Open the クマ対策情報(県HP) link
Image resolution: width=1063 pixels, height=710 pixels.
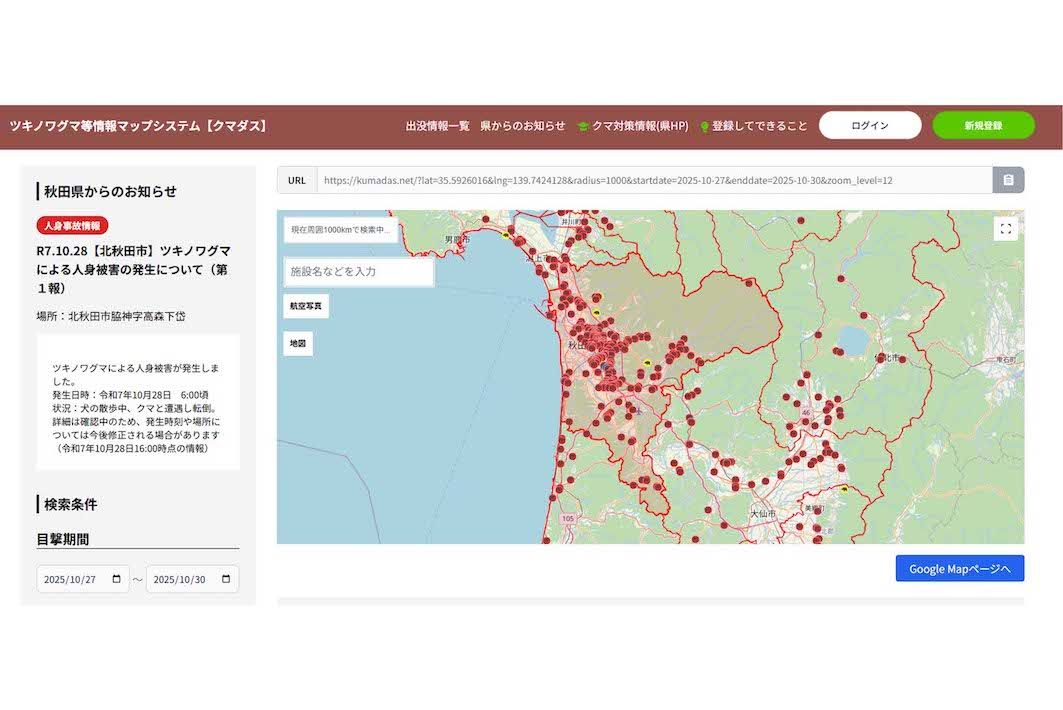[x=640, y=126]
